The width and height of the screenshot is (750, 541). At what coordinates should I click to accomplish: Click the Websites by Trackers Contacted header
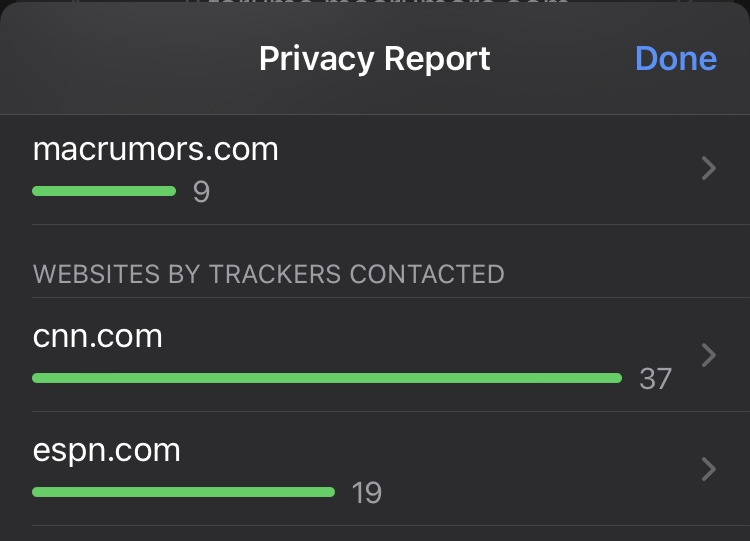click(x=268, y=274)
